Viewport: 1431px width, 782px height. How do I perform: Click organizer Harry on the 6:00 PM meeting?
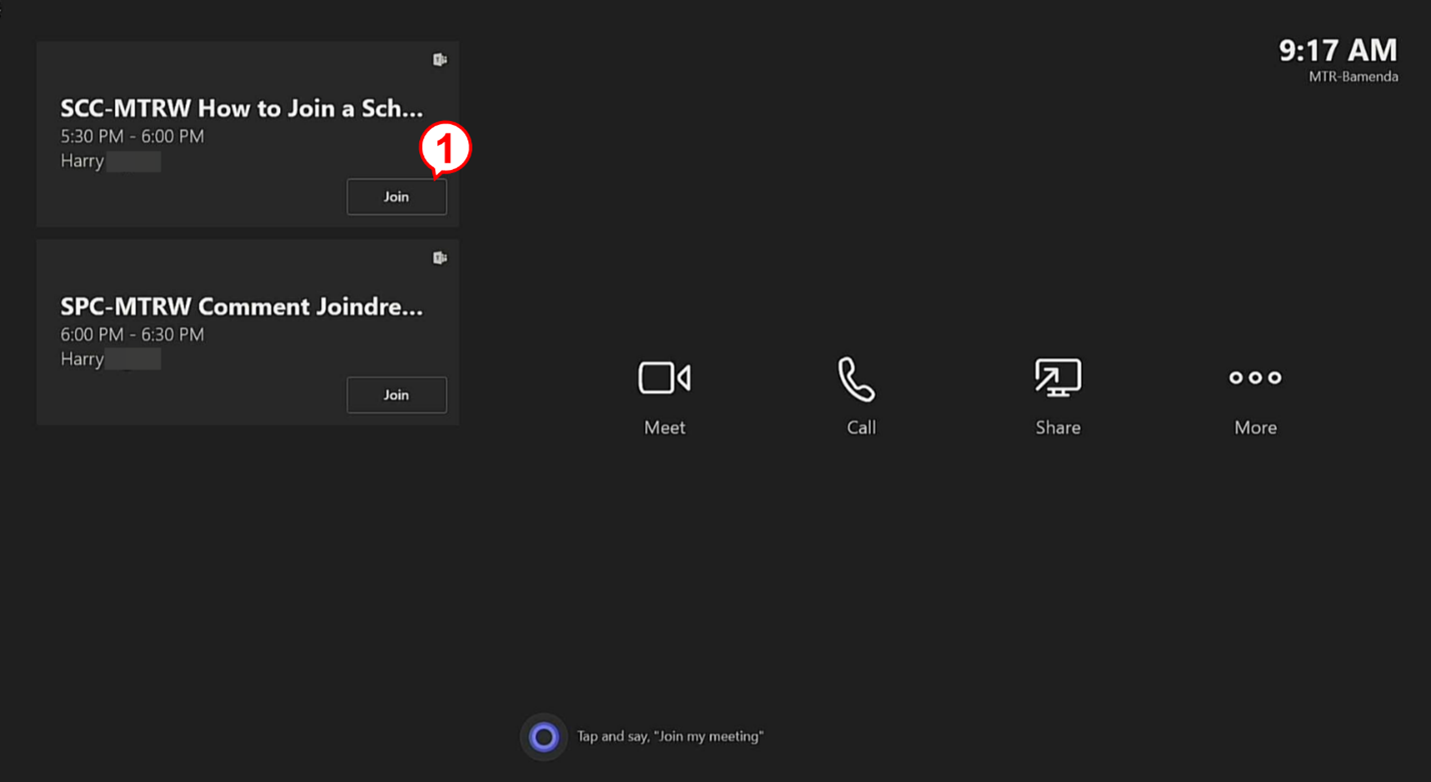coord(83,359)
